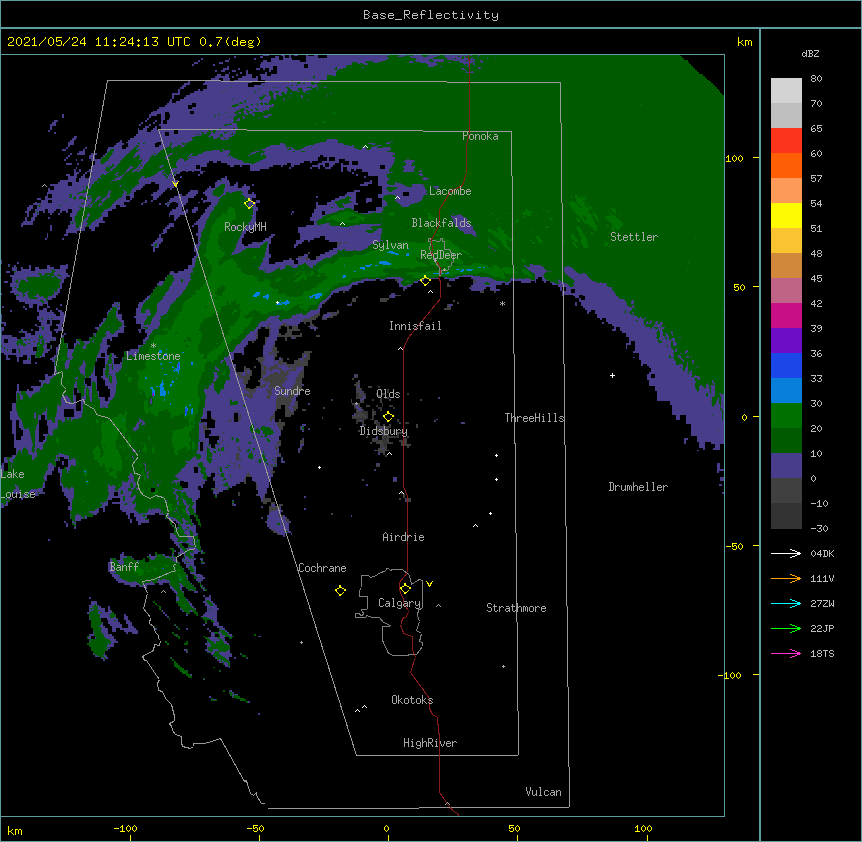
Task: Pick the light gray 70-80 dBZ swatch
Action: pos(786,91)
